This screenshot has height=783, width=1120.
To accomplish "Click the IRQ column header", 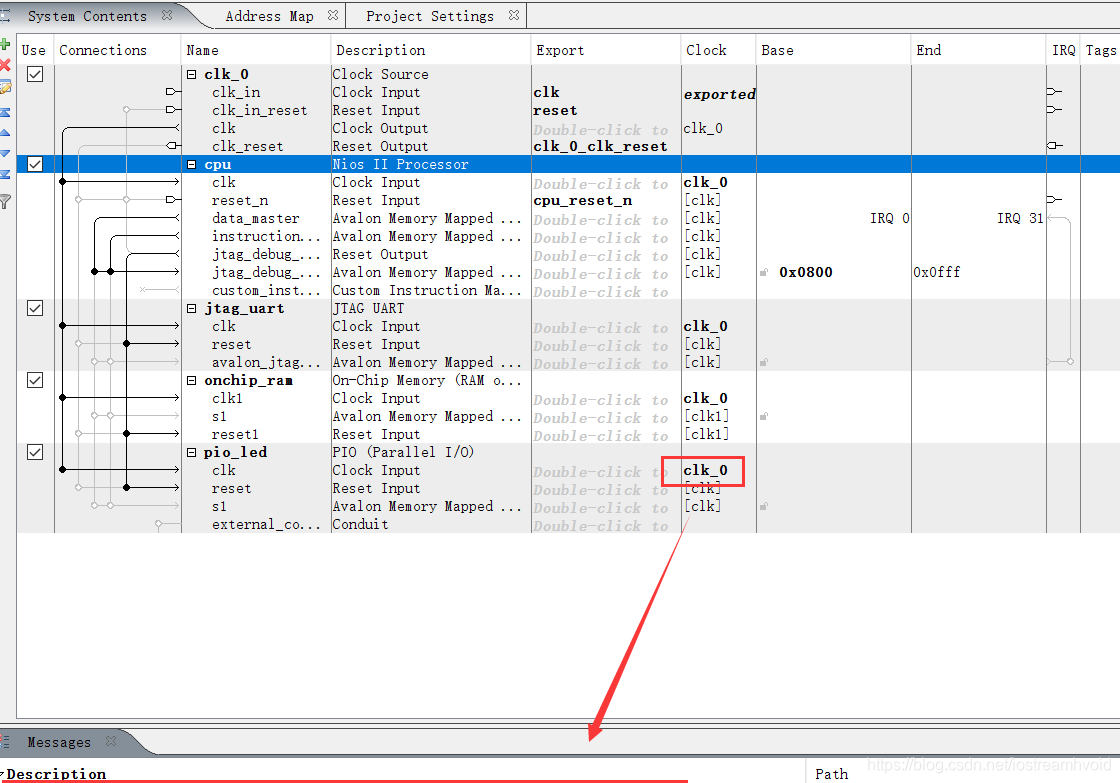I will coord(1064,50).
